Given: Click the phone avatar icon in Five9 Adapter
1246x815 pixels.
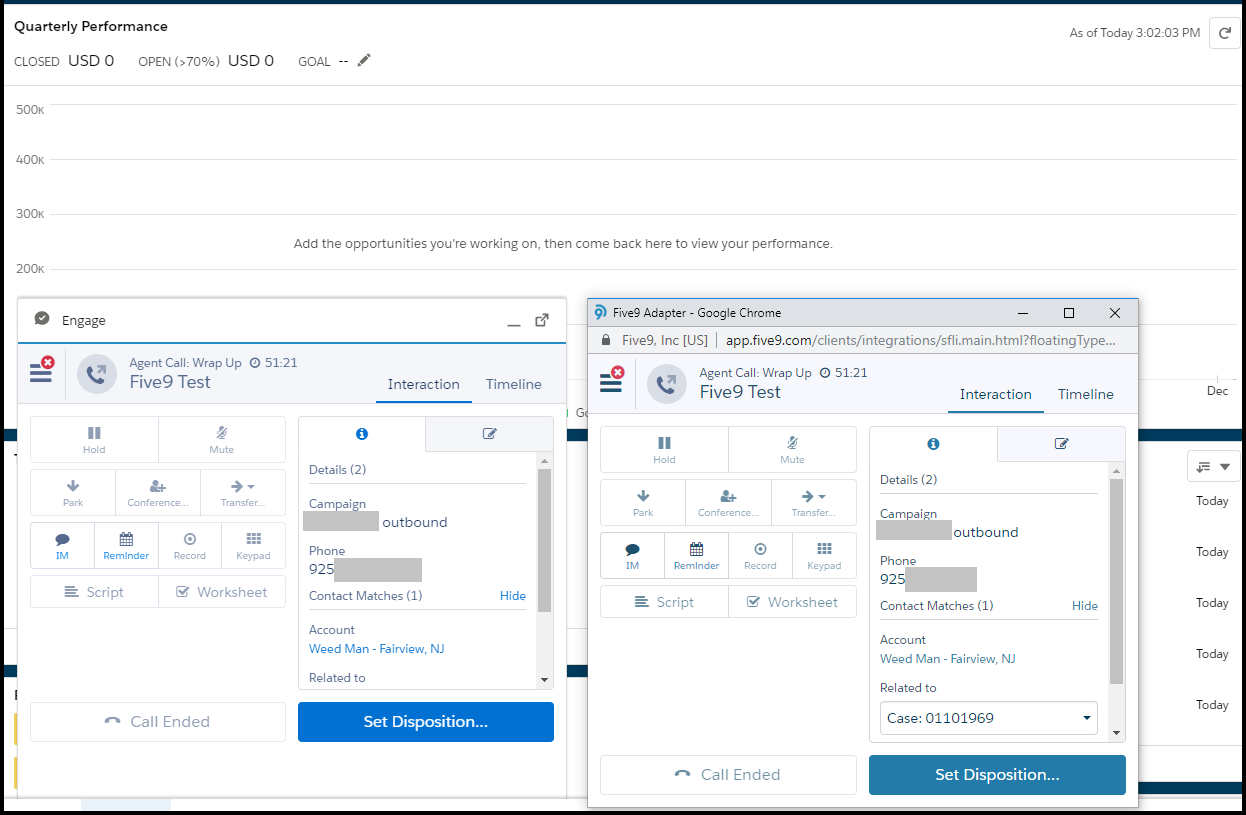Looking at the screenshot, I should coord(666,384).
